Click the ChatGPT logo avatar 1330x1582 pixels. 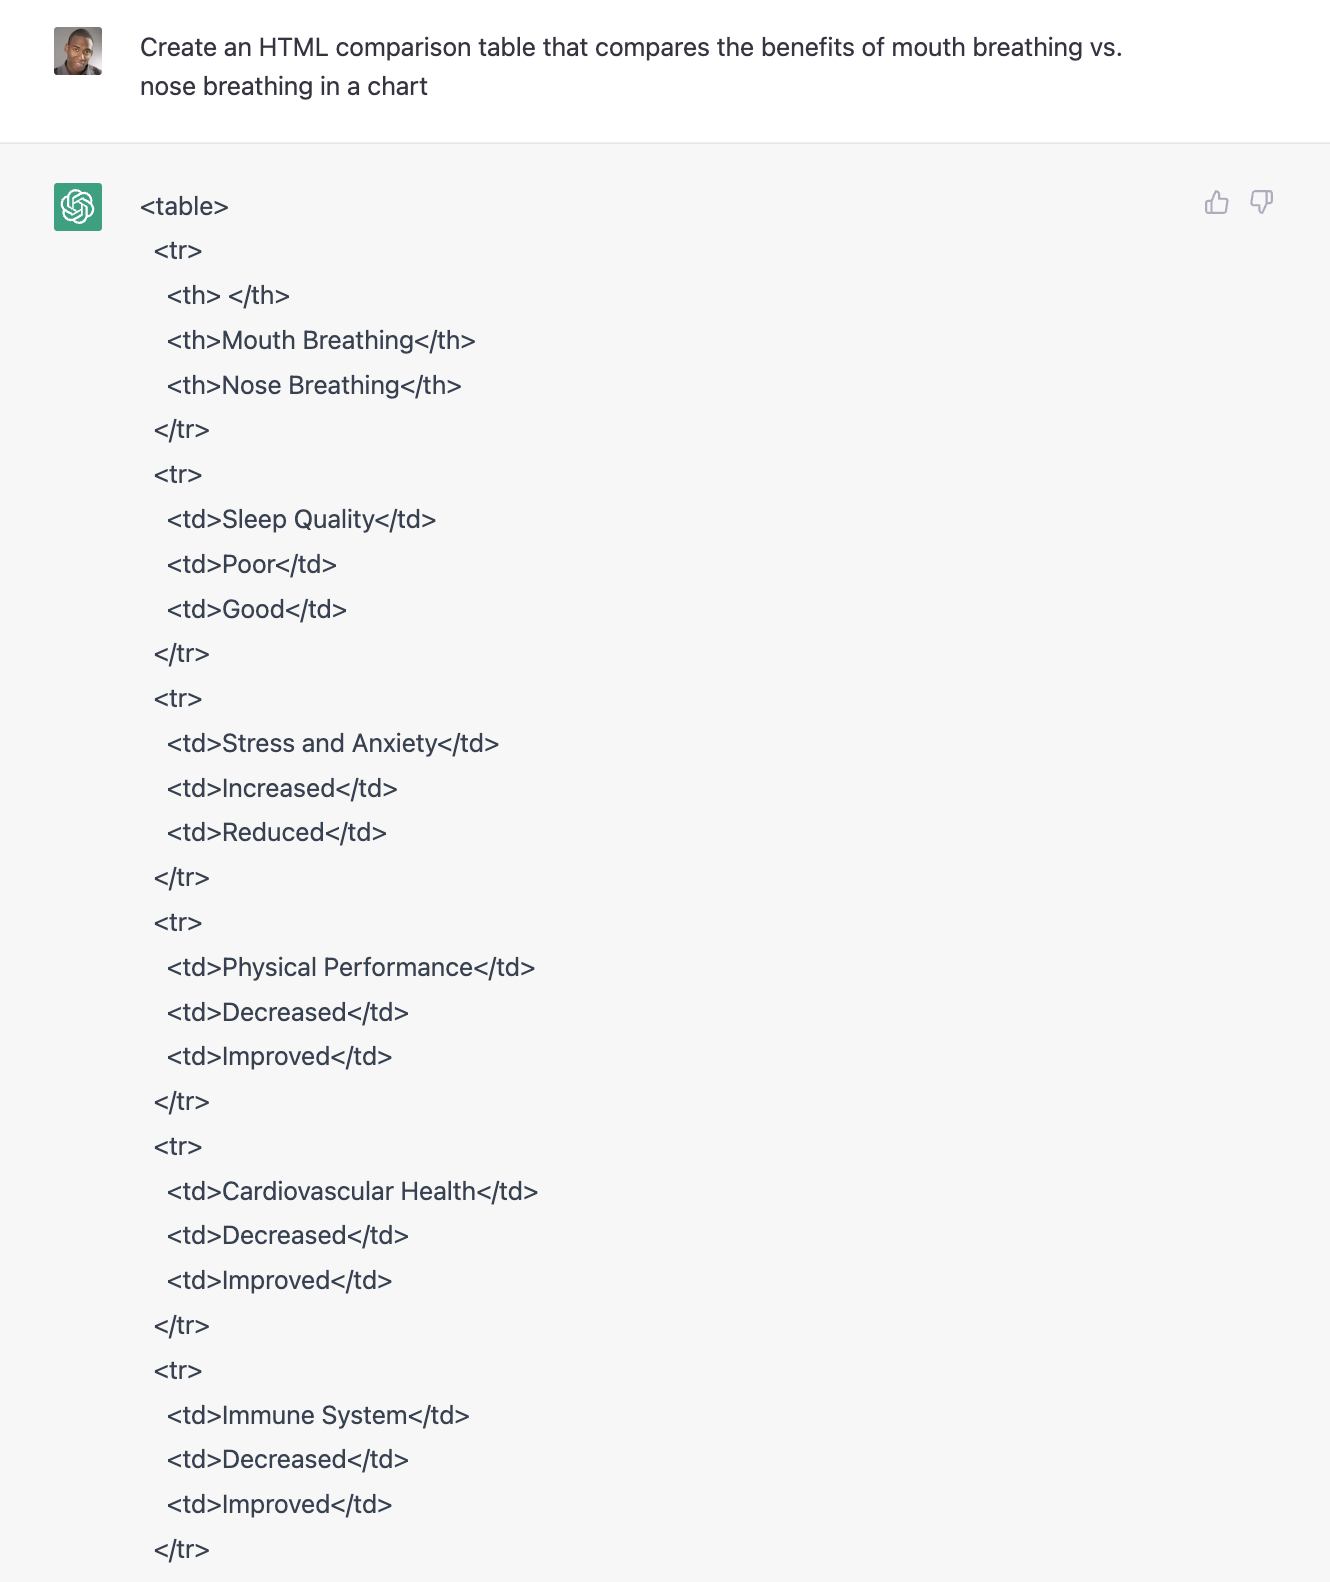[78, 207]
